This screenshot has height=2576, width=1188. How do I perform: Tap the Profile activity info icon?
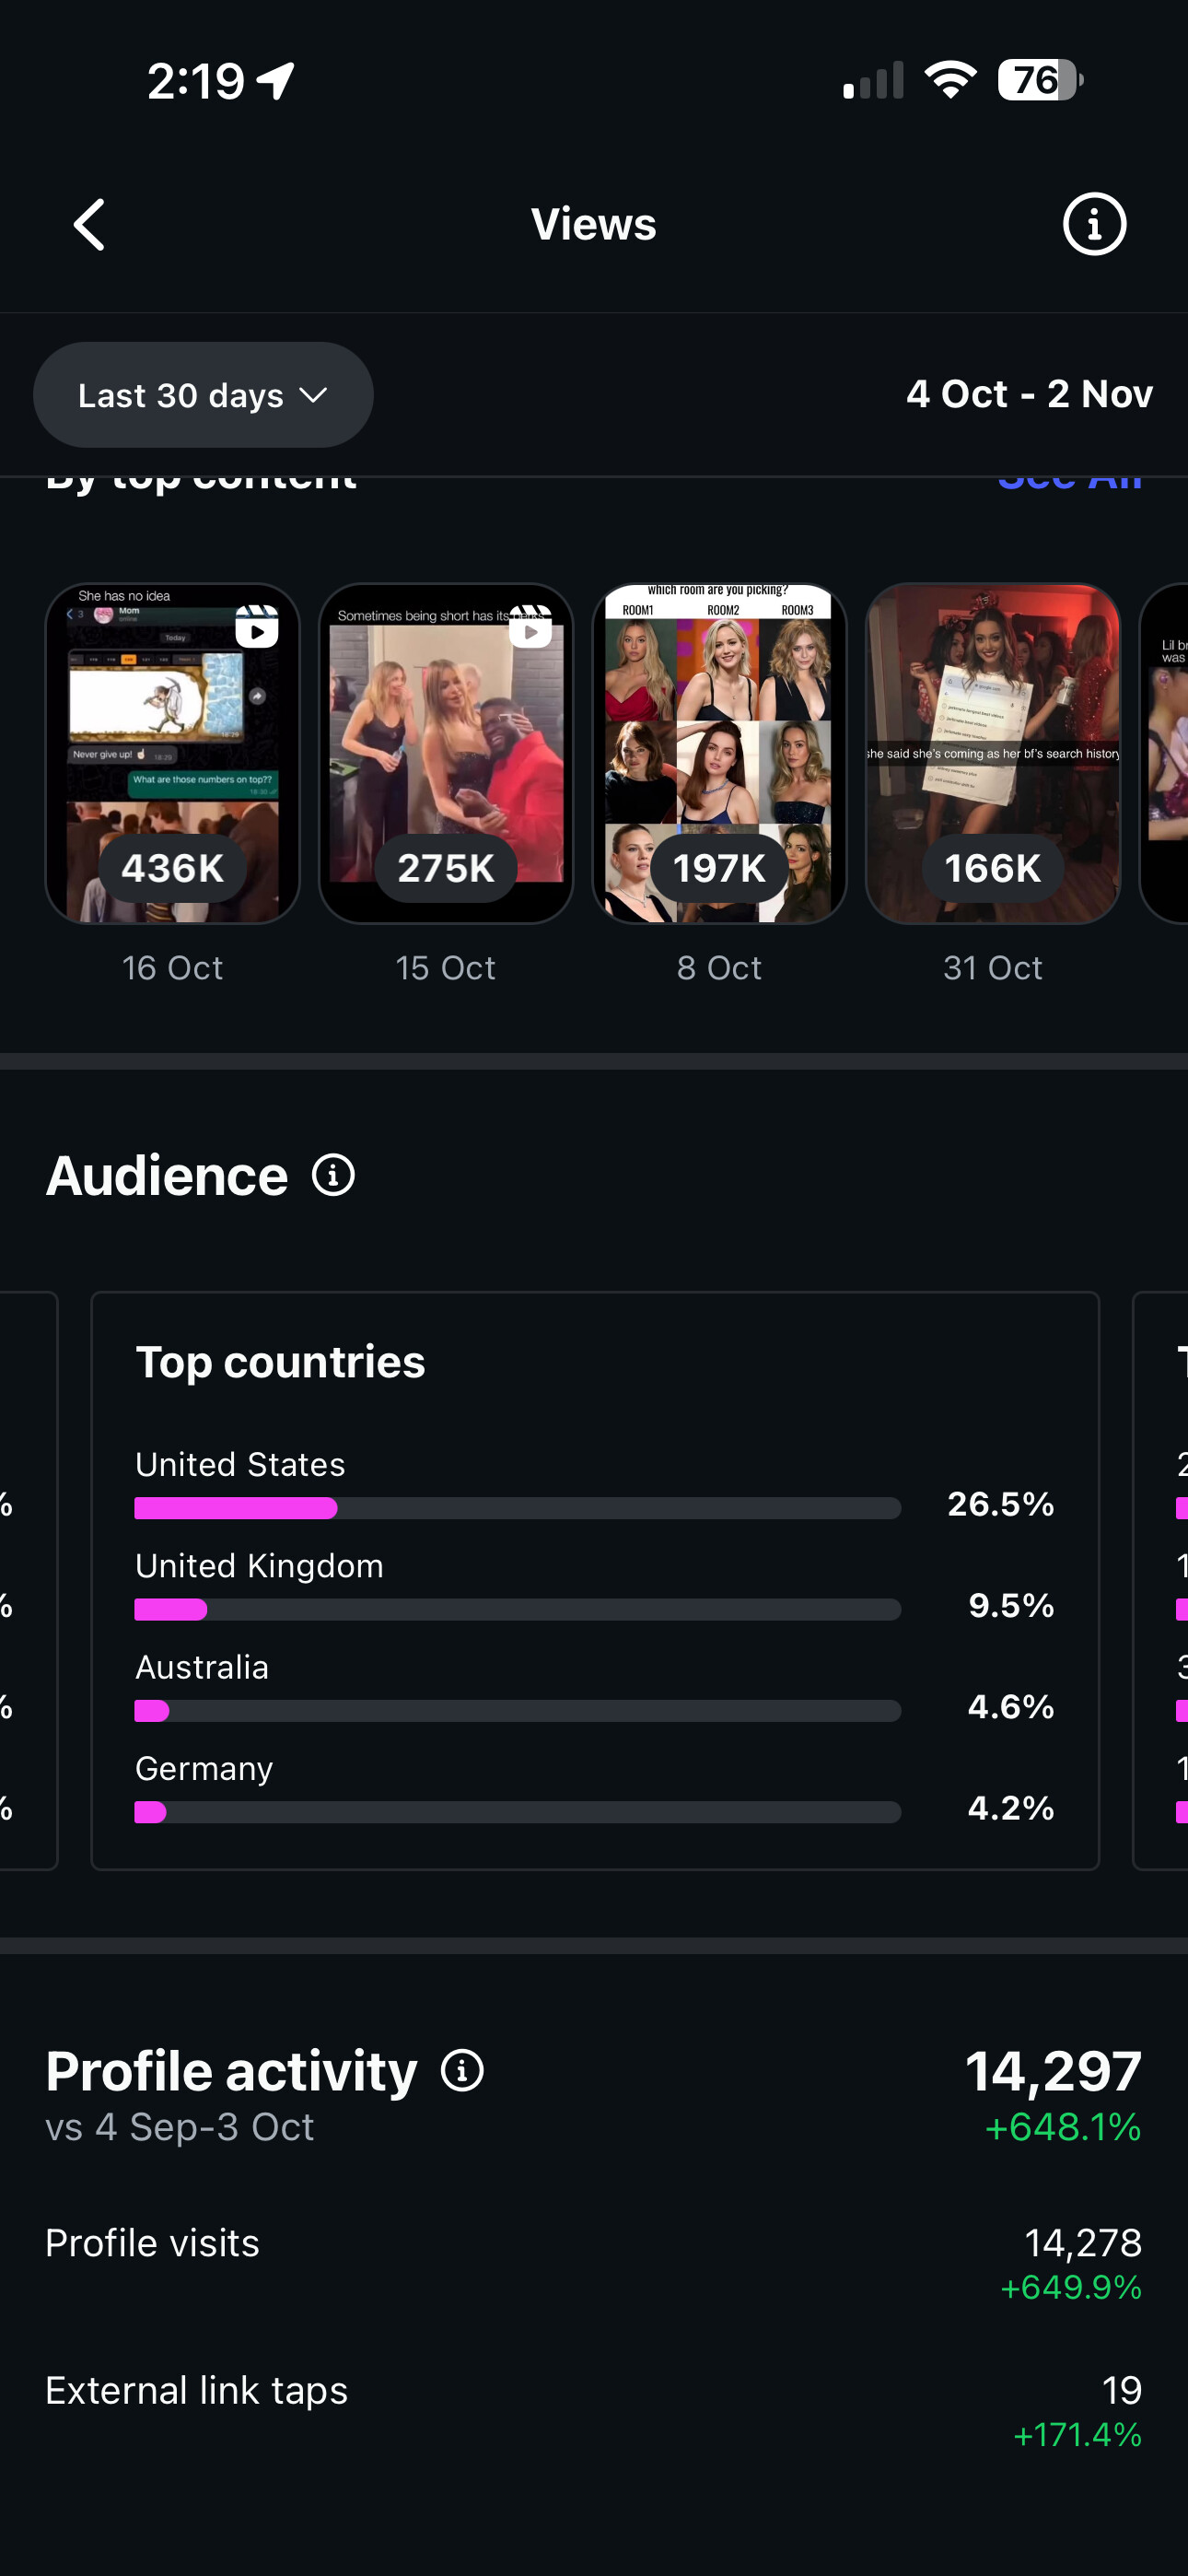click(462, 2071)
